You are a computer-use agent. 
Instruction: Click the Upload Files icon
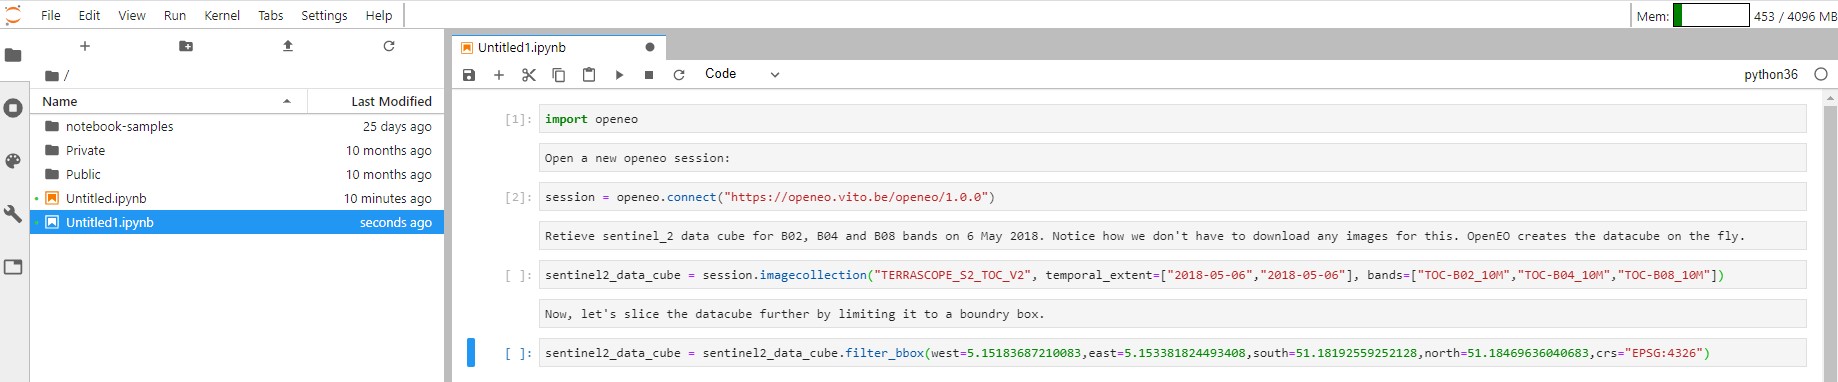(288, 46)
